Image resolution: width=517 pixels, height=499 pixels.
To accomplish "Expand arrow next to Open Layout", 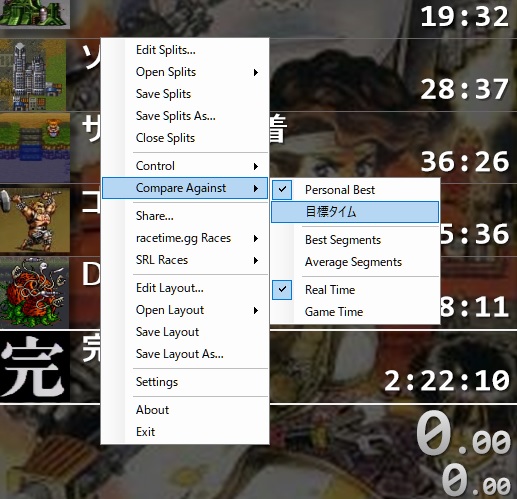I will pyautogui.click(x=256, y=310).
